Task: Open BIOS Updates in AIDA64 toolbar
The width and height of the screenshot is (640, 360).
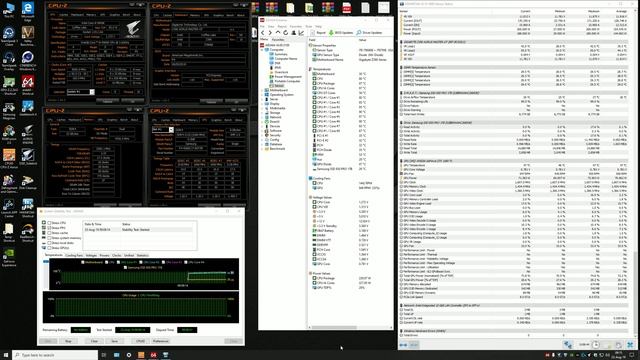Action: pyautogui.click(x=341, y=33)
